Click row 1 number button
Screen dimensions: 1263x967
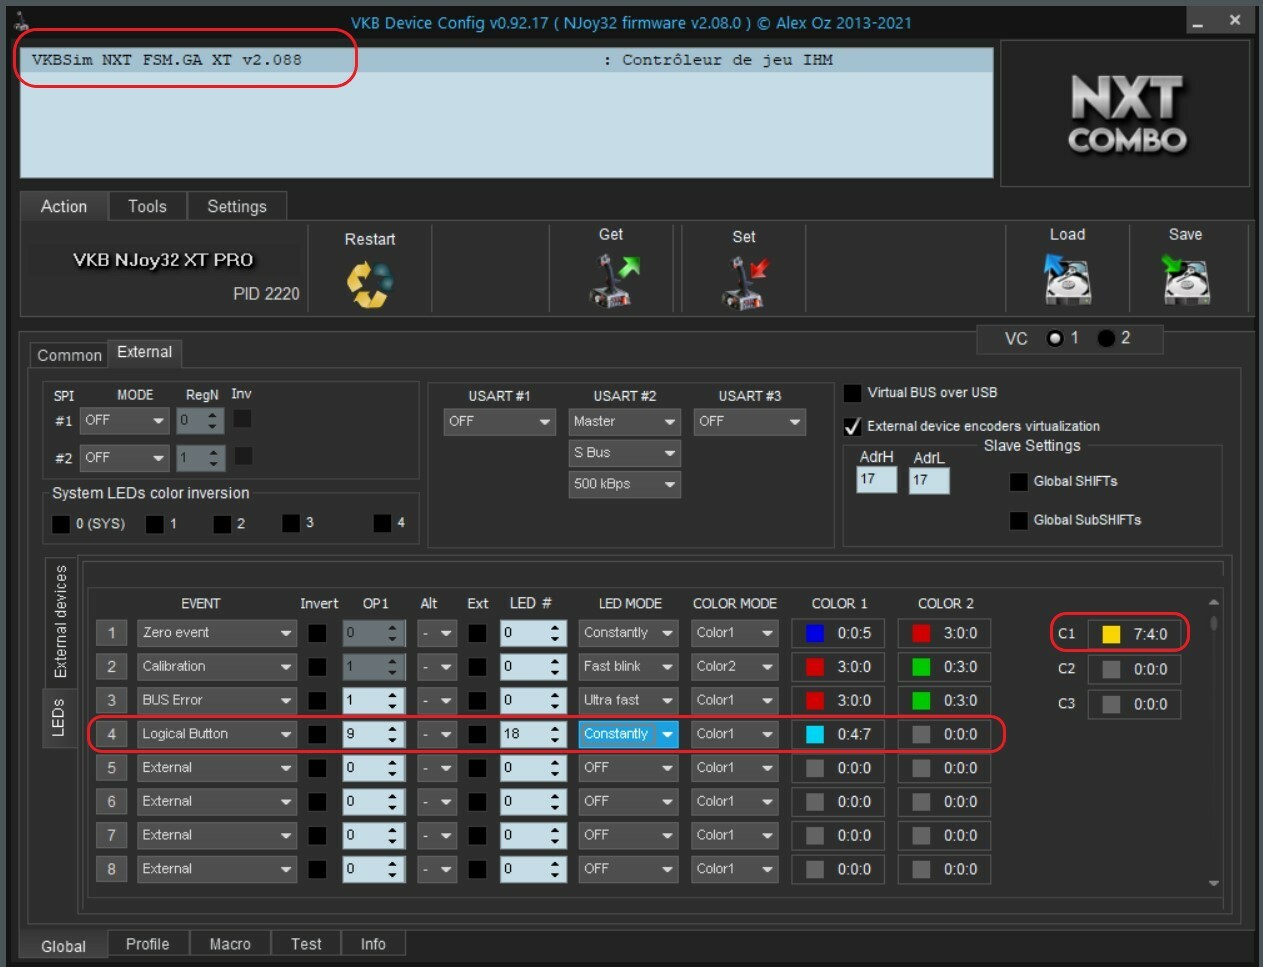(111, 633)
